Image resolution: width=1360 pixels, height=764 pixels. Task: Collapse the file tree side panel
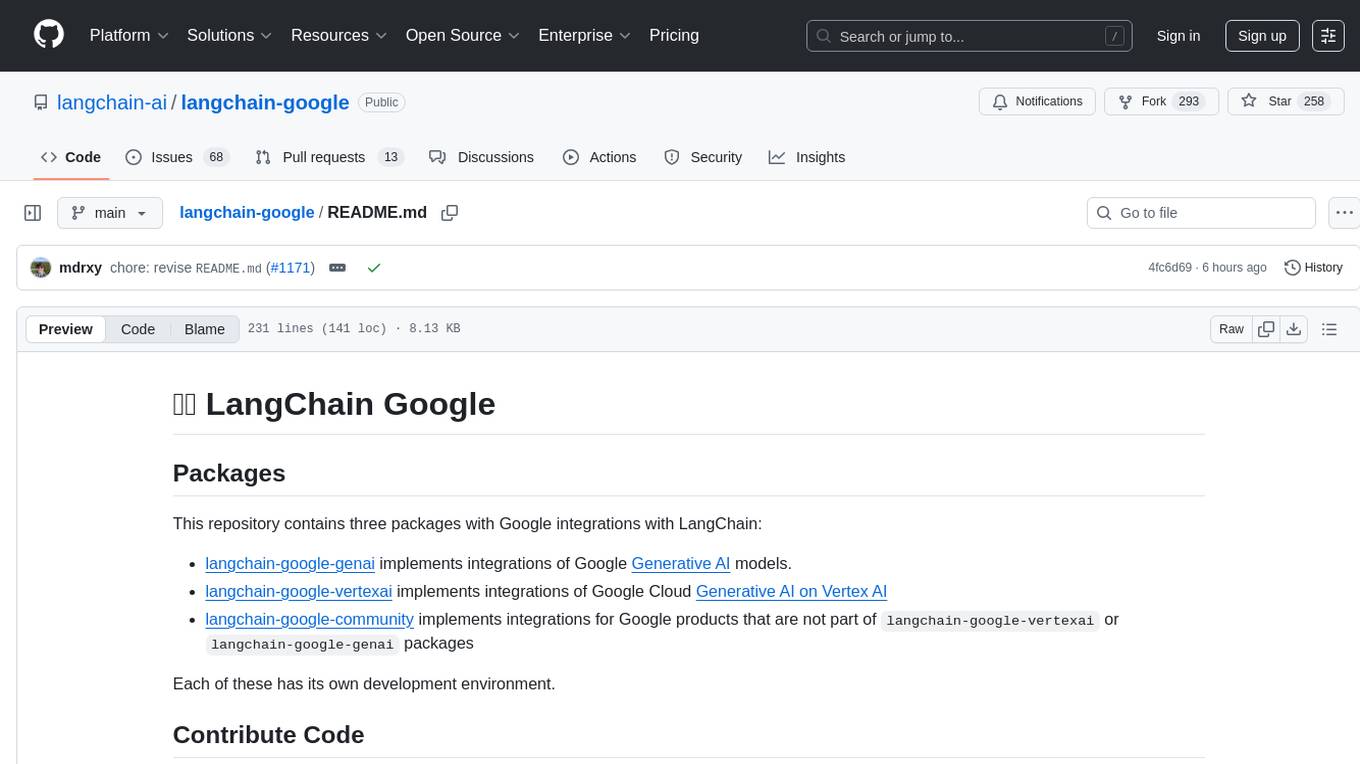pos(33,213)
